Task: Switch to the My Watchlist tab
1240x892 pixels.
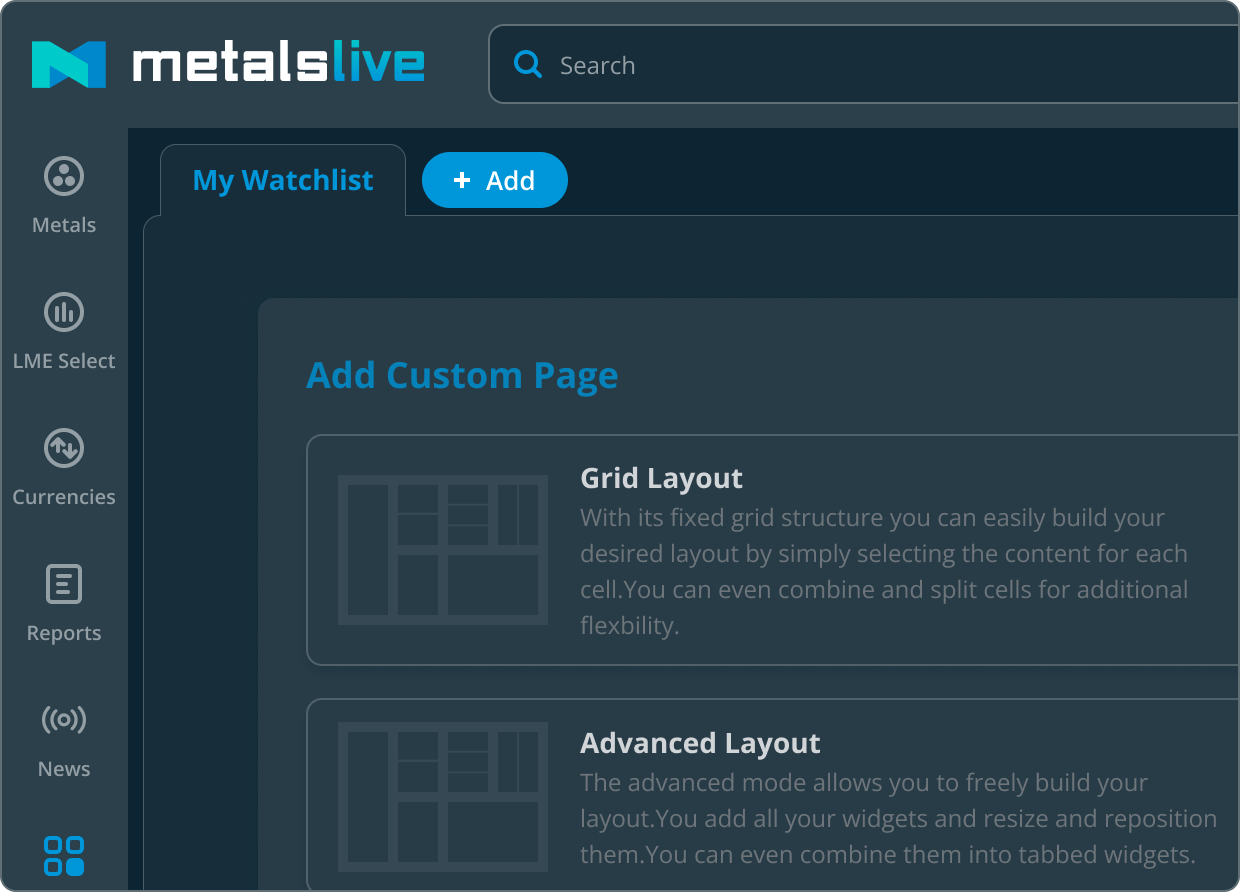Action: [283, 180]
